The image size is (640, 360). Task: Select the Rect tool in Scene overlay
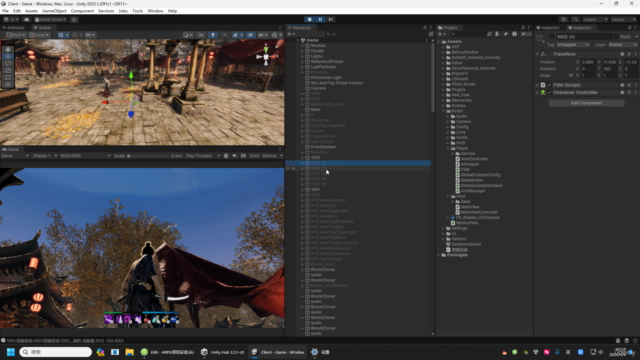tap(8, 77)
